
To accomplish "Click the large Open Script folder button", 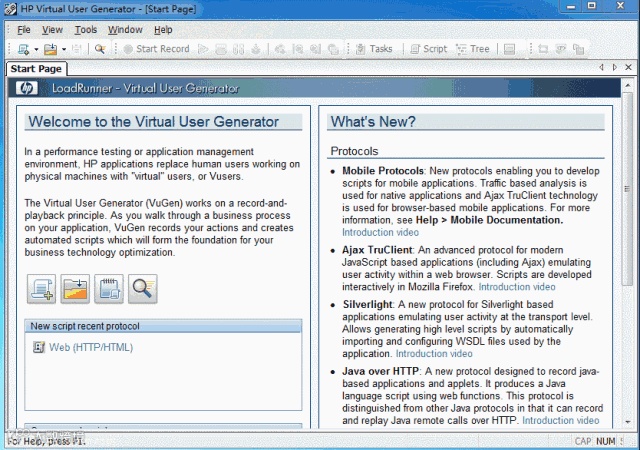I will 75,289.
